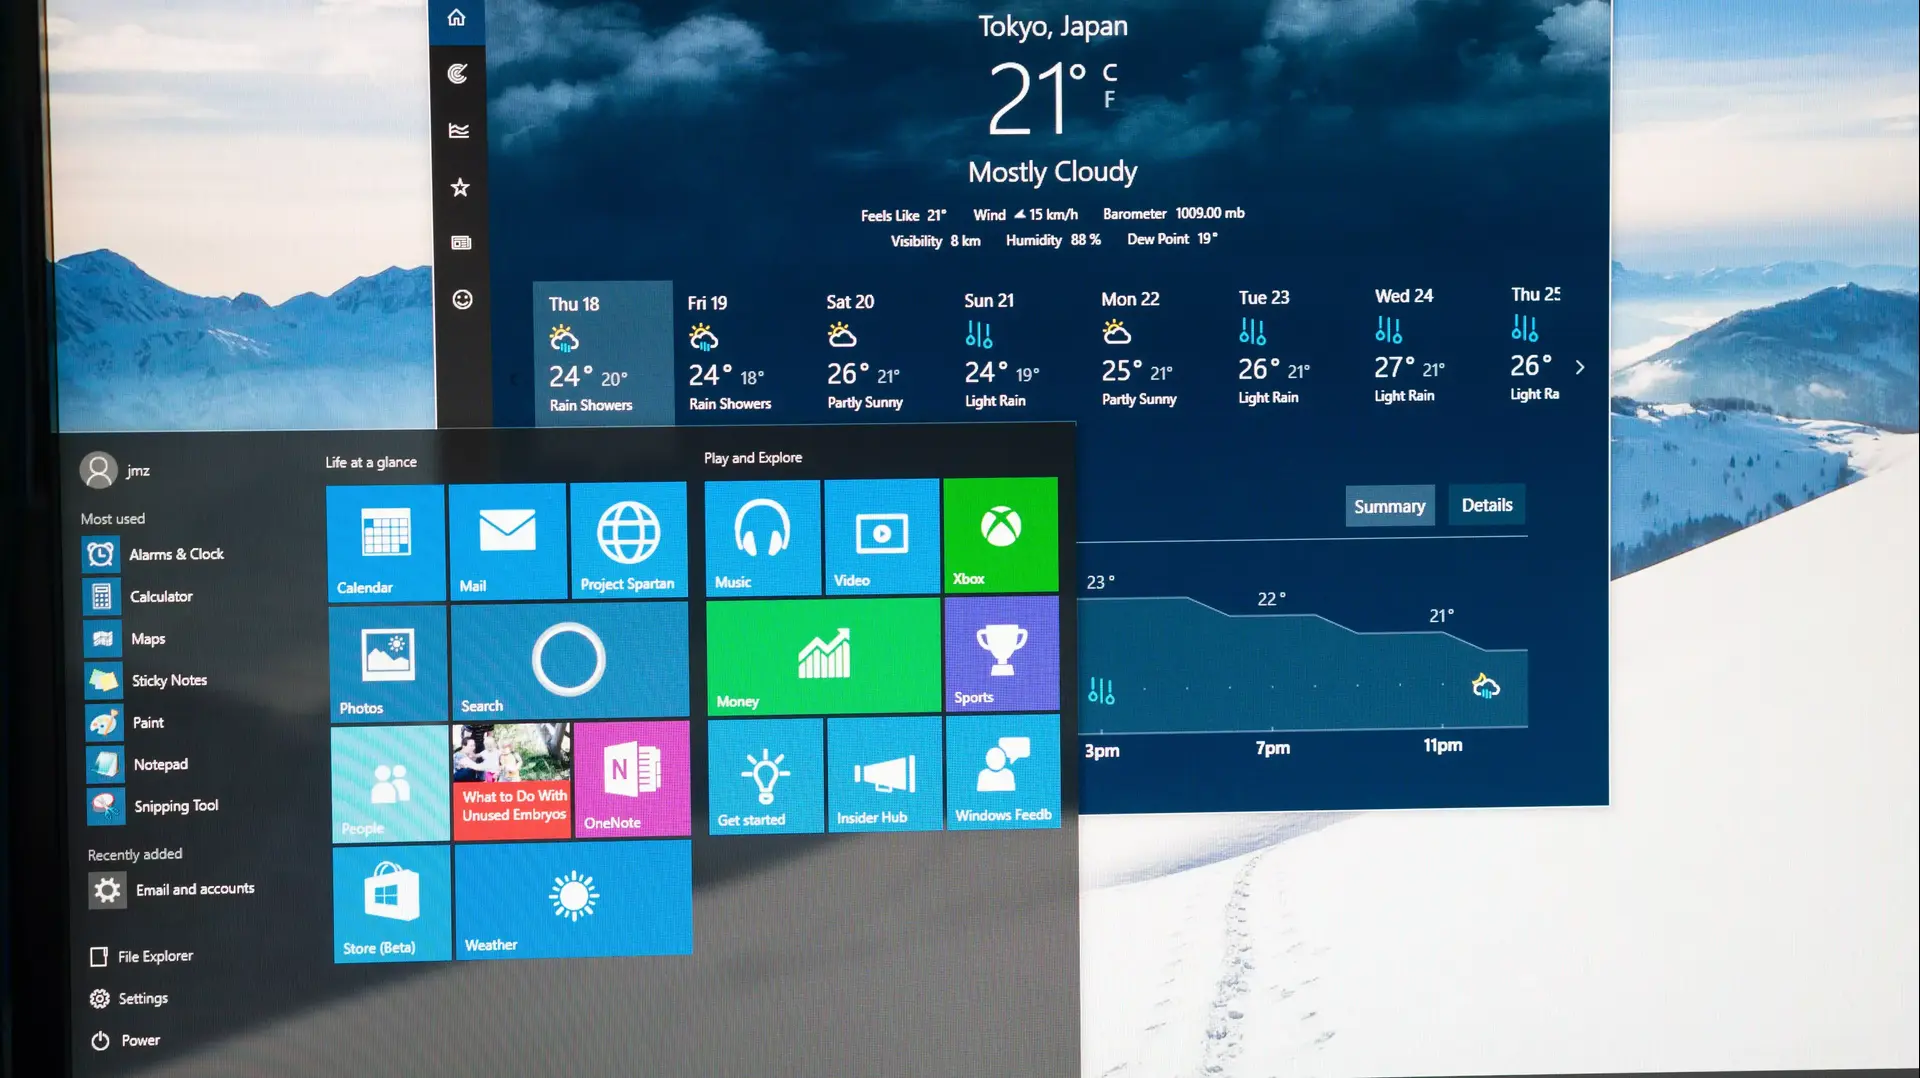The width and height of the screenshot is (1920, 1078).
Task: Open Historical Weather chart icon in sidebar
Action: click(x=459, y=130)
